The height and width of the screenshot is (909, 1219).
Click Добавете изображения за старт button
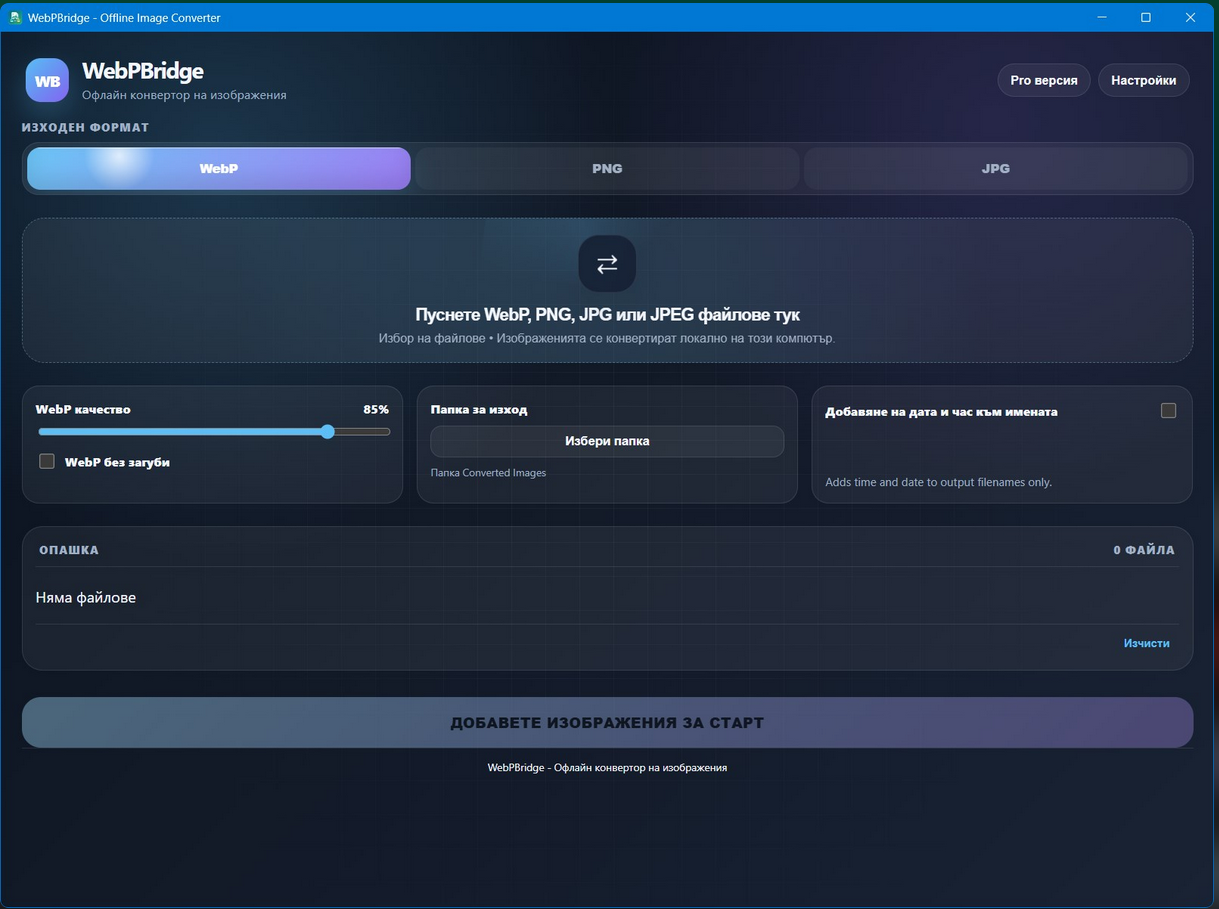[607, 722]
